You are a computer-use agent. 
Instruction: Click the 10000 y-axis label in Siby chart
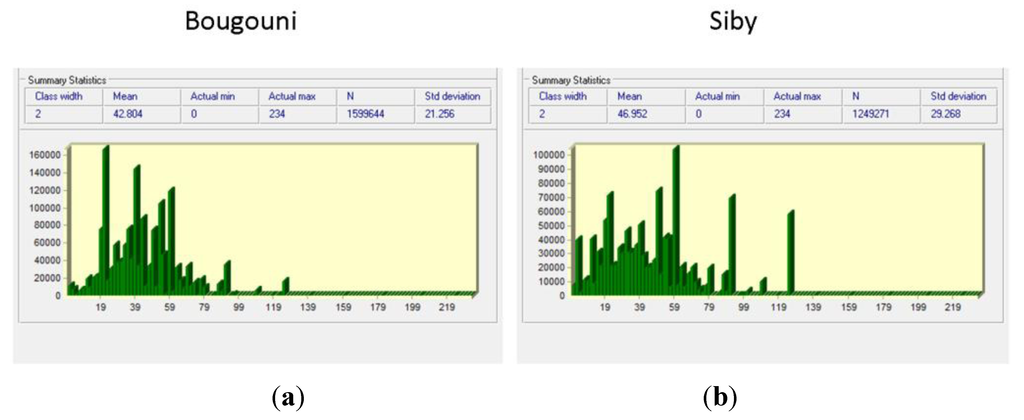[552, 282]
